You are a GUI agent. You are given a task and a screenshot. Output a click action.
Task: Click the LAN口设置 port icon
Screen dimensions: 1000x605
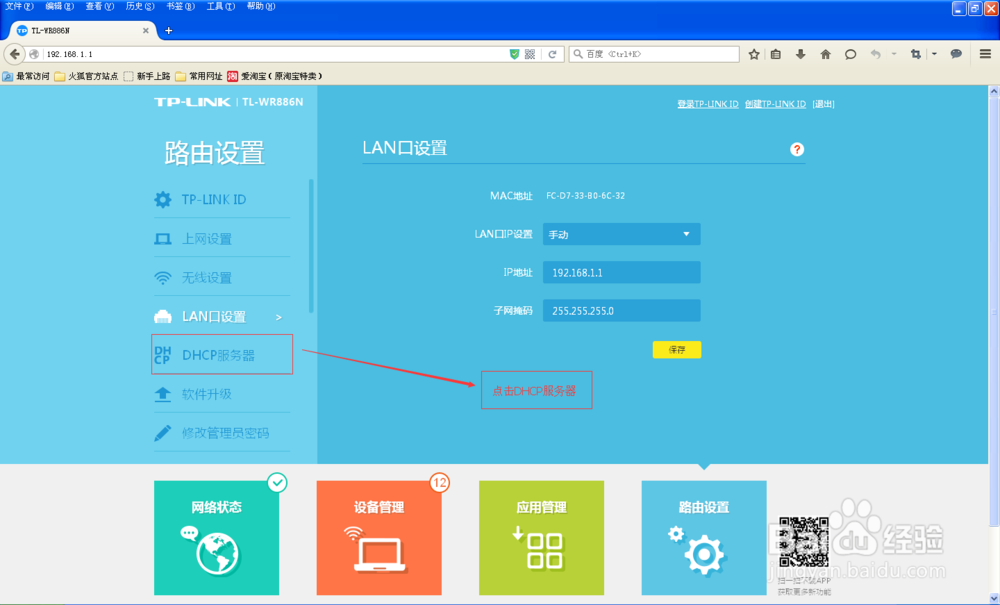coord(163,316)
